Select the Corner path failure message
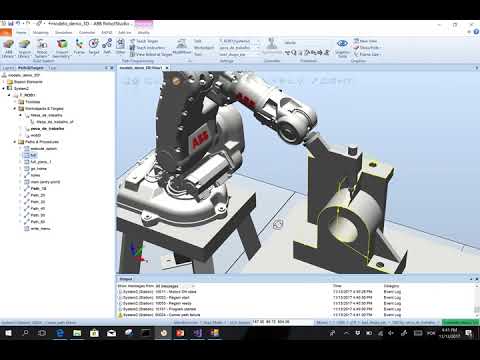The image size is (480, 360). 162,315
